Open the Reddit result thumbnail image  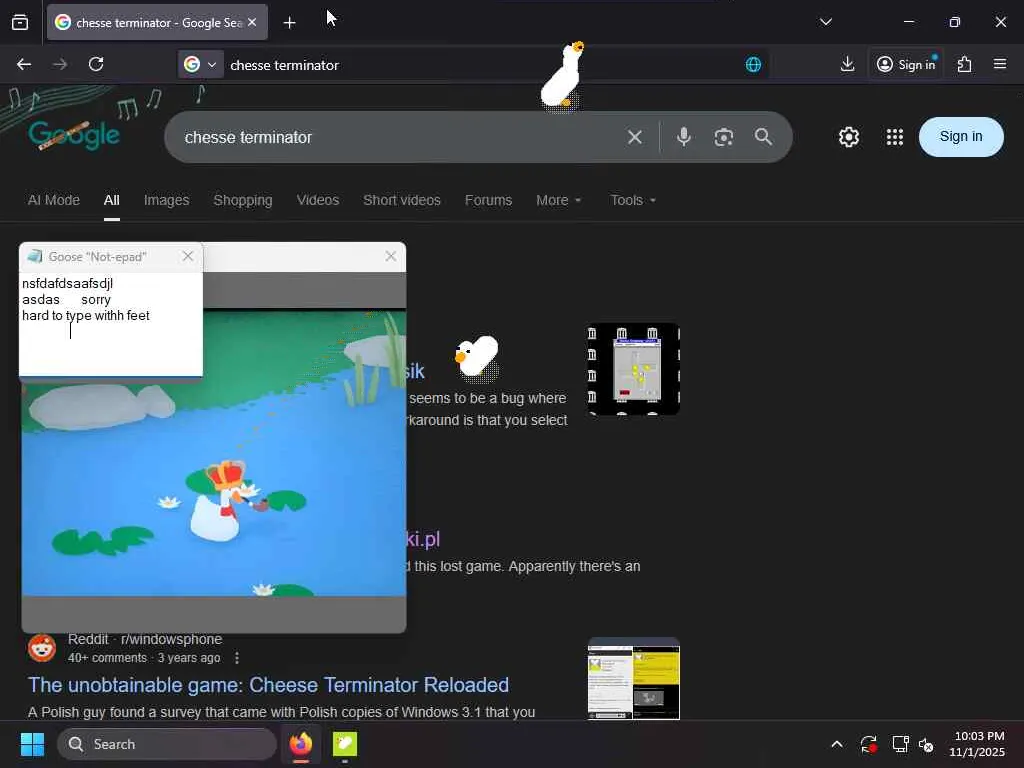point(633,679)
